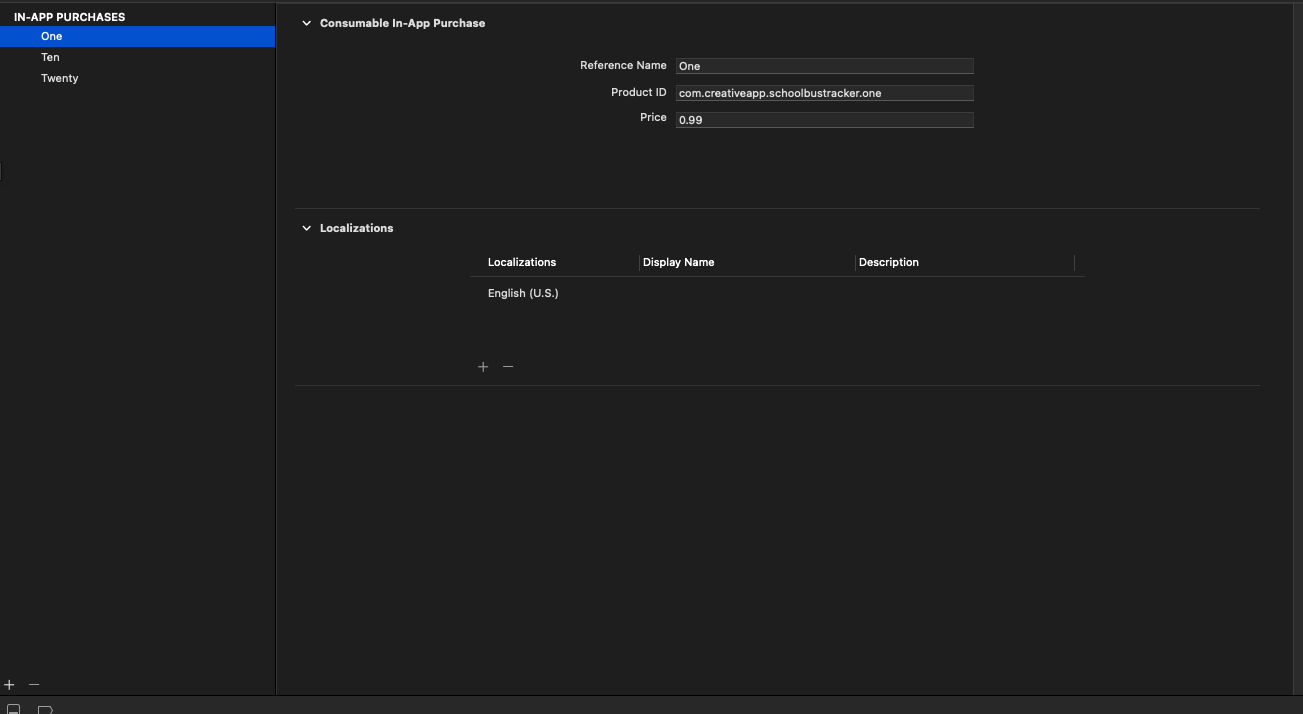Click the Description column header

click(888, 262)
